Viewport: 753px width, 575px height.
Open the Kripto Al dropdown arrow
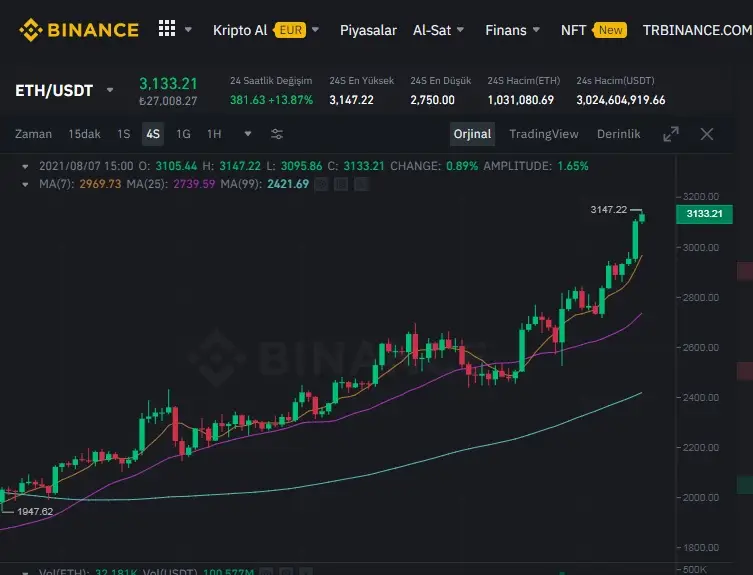tap(315, 30)
